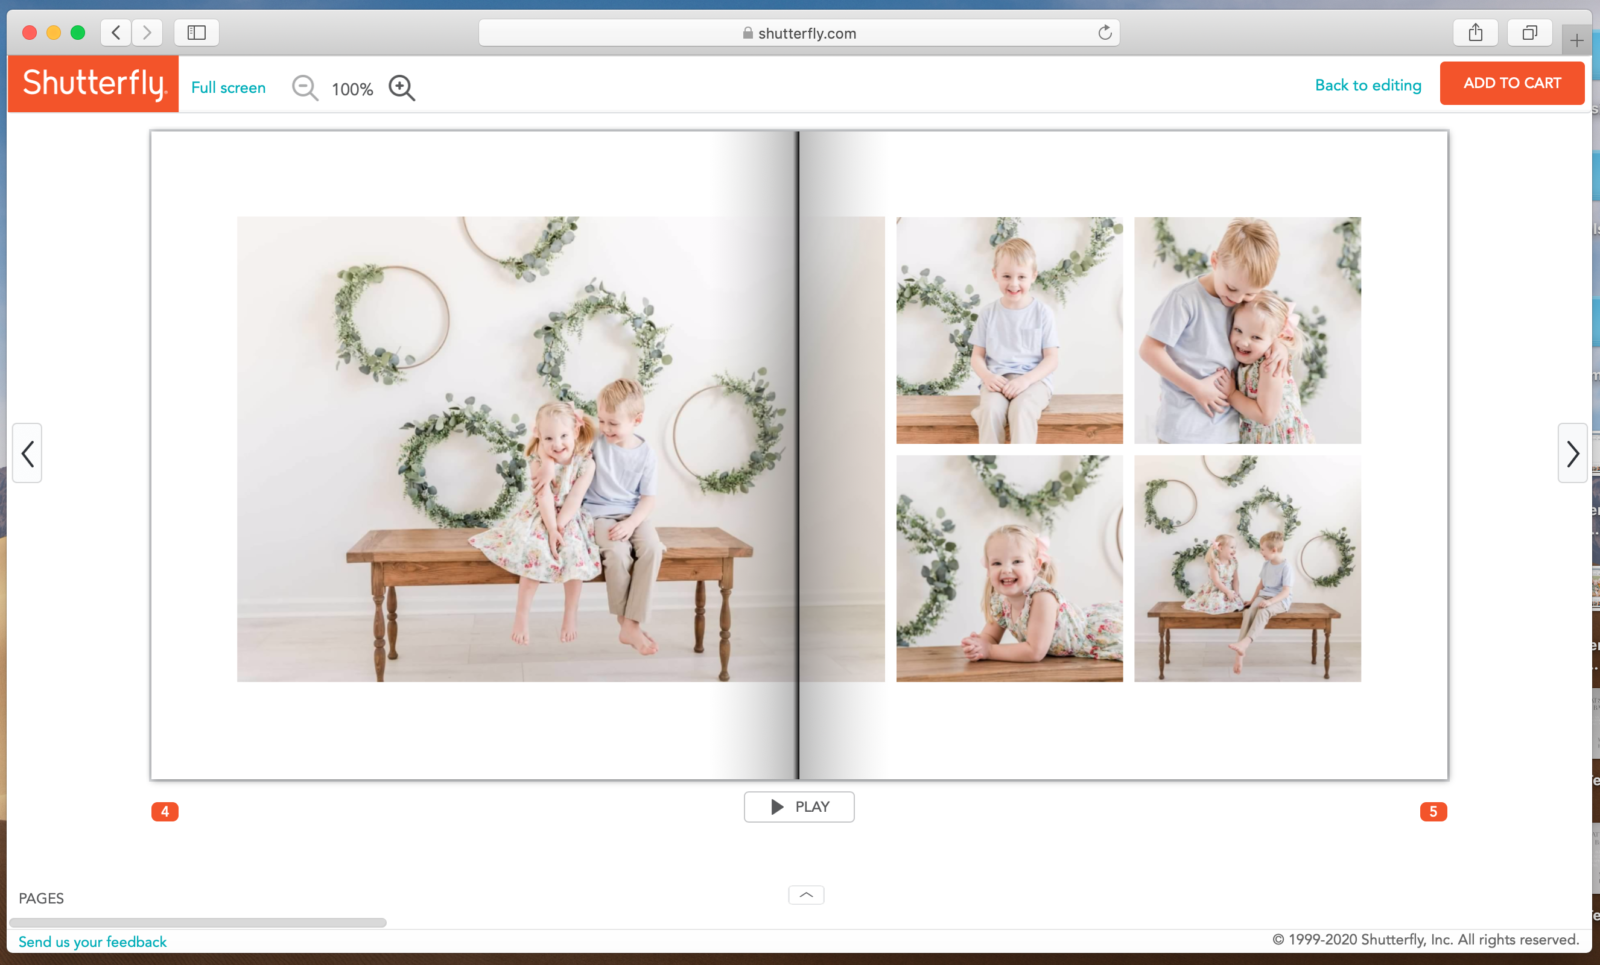
Task: Expand the PAGES thumbnail panel
Action: tap(41, 898)
